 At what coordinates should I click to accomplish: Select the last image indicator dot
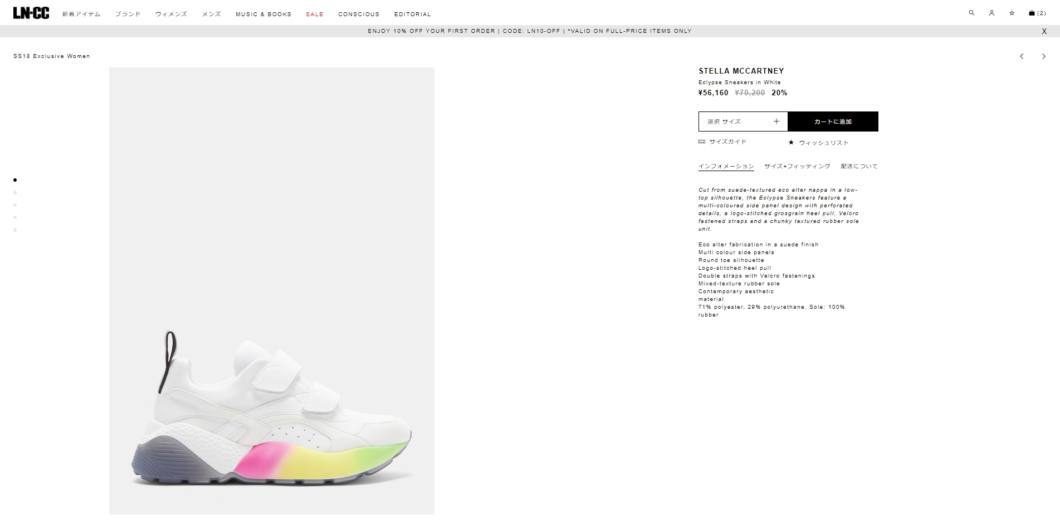tap(15, 230)
